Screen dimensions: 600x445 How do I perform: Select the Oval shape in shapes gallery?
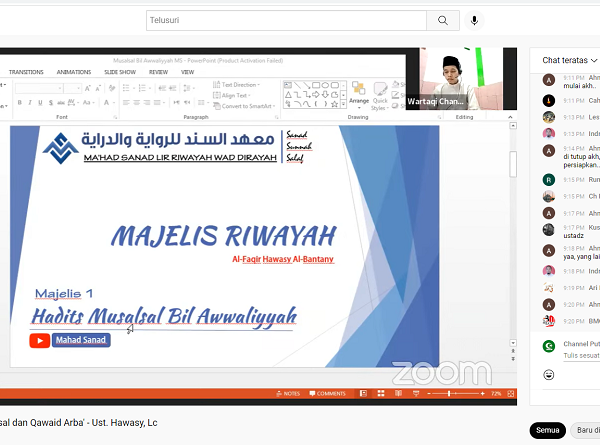(325, 85)
